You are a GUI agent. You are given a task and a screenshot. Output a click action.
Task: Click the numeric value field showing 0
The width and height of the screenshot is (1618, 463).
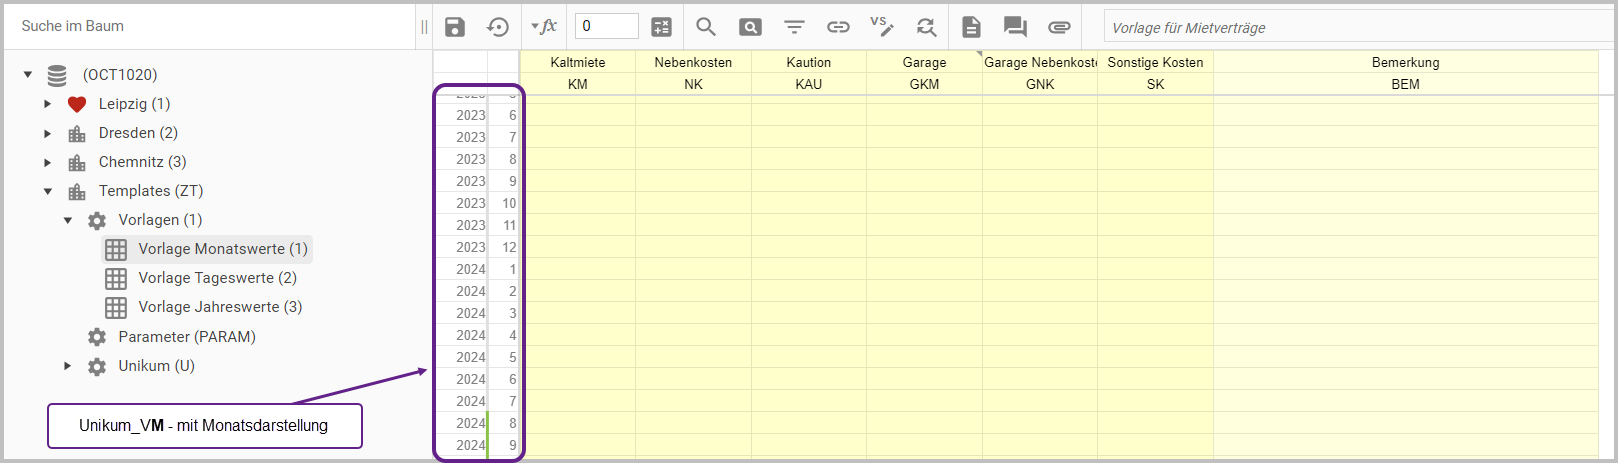pyautogui.click(x=606, y=27)
